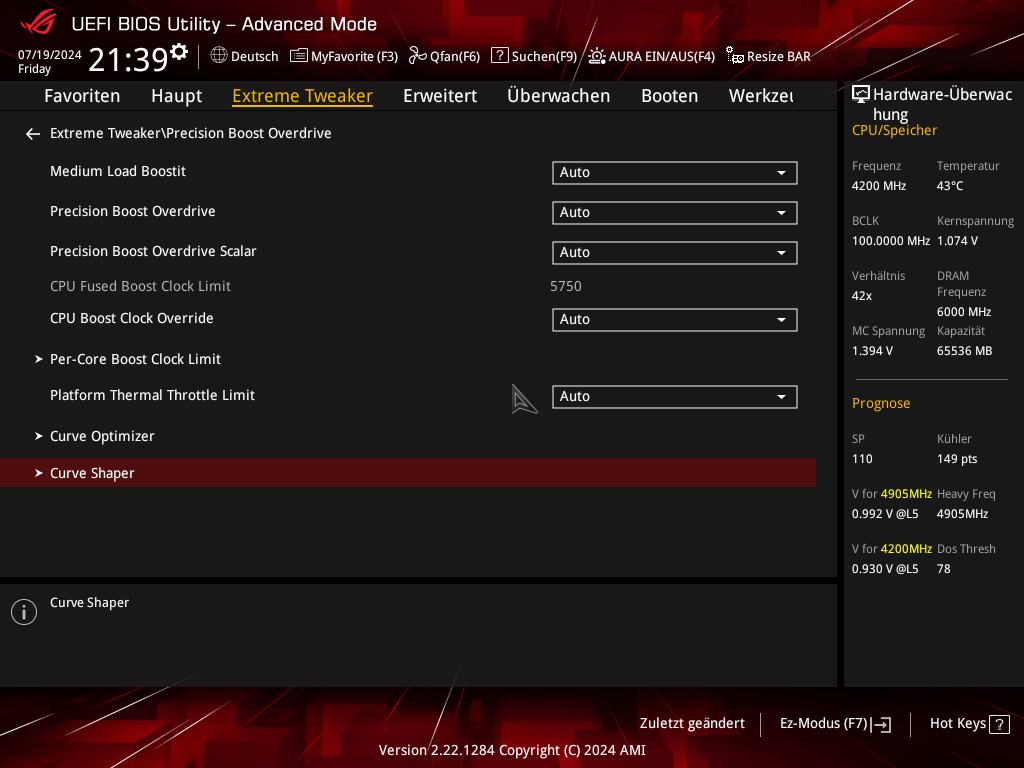The width and height of the screenshot is (1024, 768).
Task: Click the SP value 110
Action: 862,459
